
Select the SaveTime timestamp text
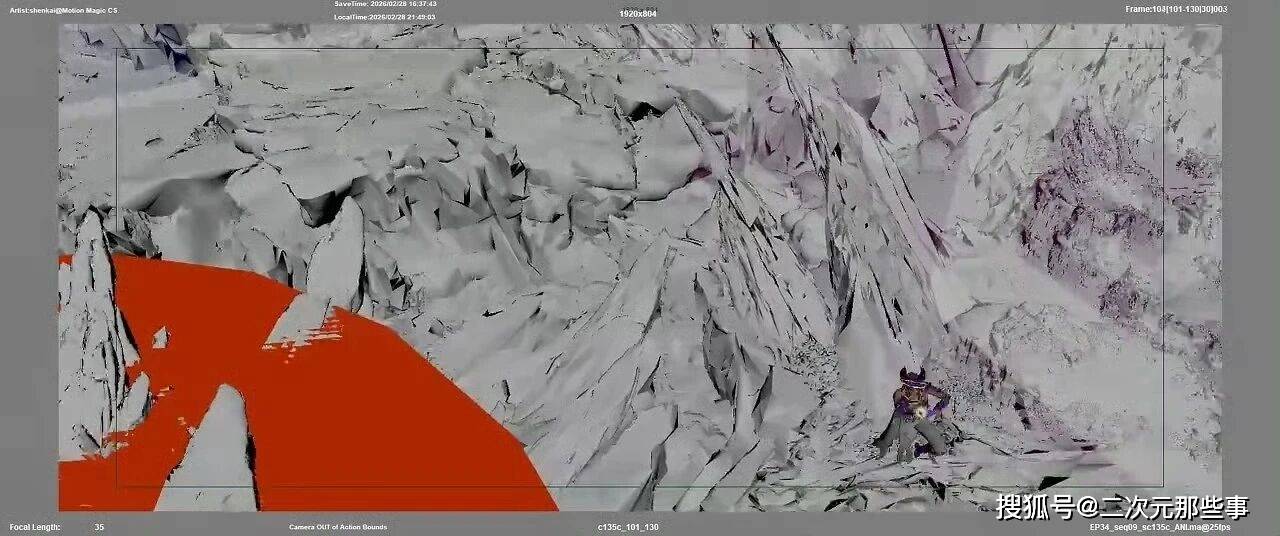(385, 4)
